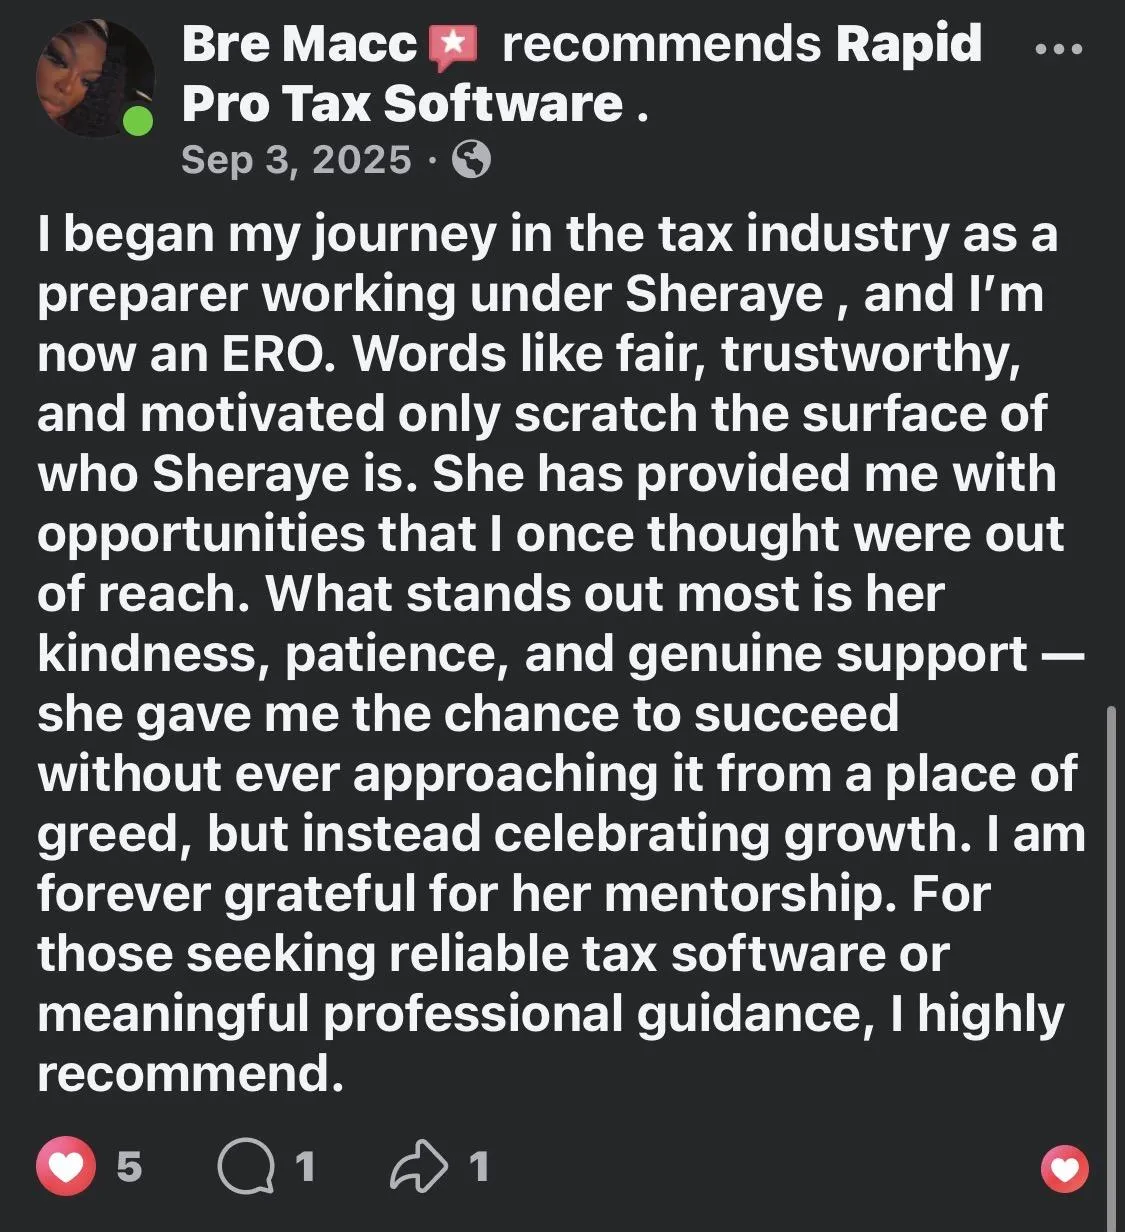Screen dimensions: 1125x1232
Task: Click the red heart reactions icon beside 5
Action: click(x=66, y=1167)
